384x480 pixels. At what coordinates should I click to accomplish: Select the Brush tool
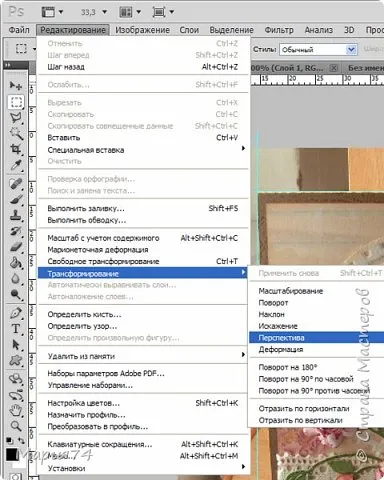(16, 200)
